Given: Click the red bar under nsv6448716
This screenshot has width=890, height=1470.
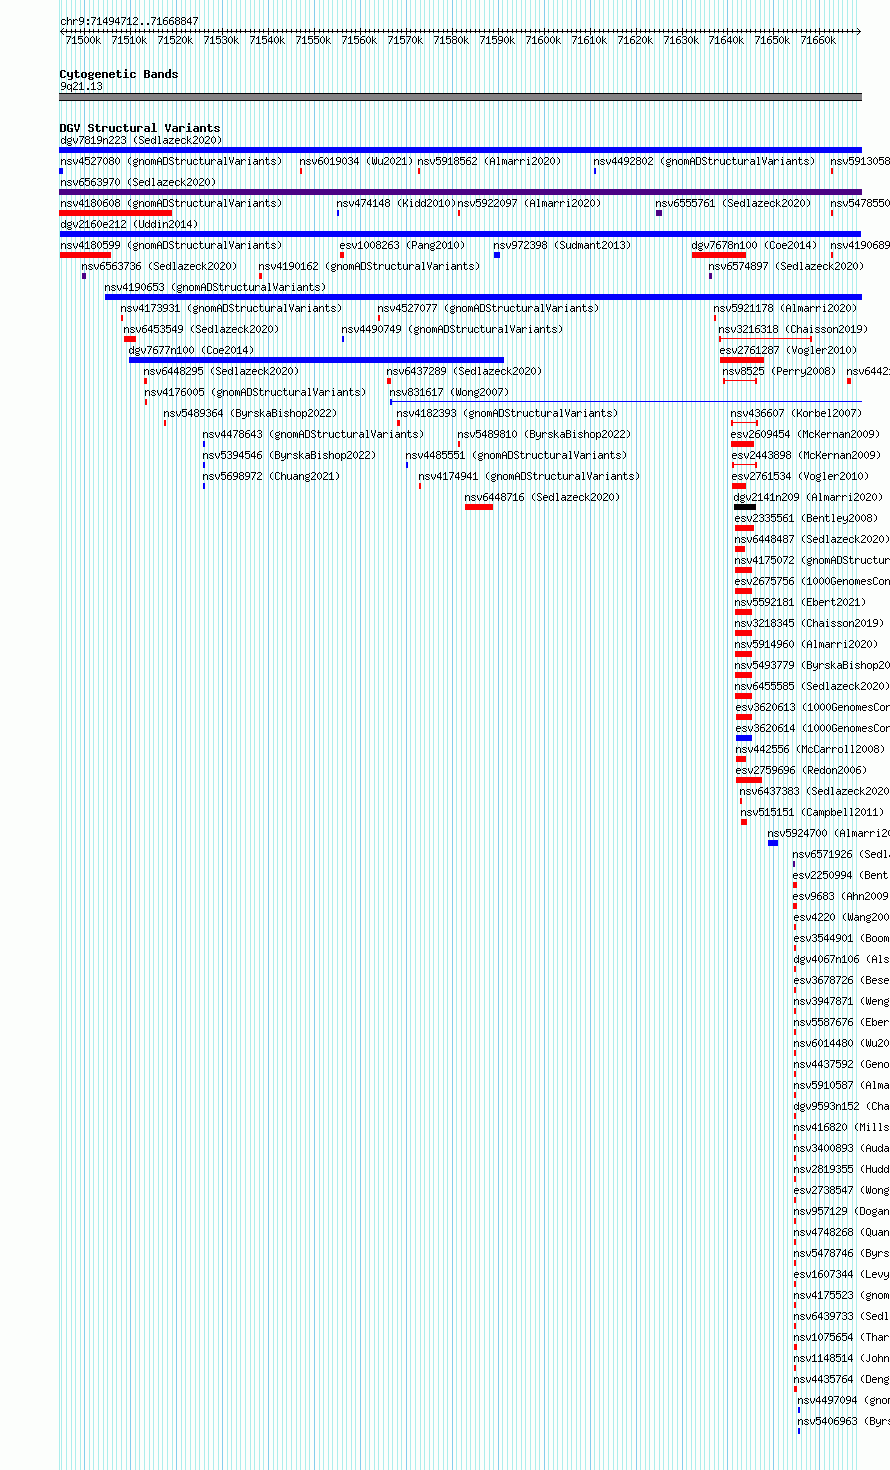Looking at the screenshot, I should pos(479,507).
